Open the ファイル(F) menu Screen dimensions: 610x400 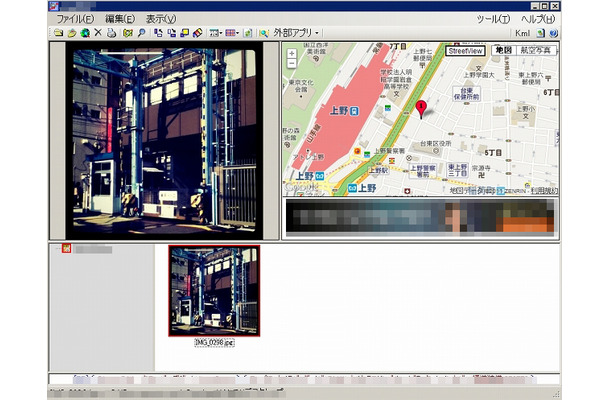click(x=75, y=19)
